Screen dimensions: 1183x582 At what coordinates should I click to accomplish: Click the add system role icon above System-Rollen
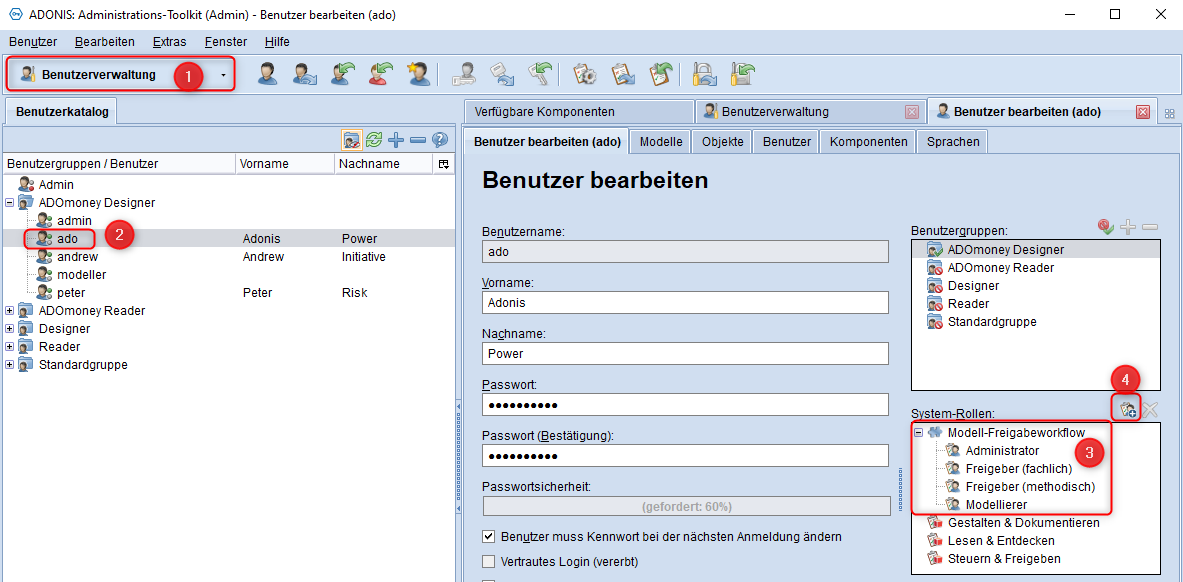tap(1128, 410)
